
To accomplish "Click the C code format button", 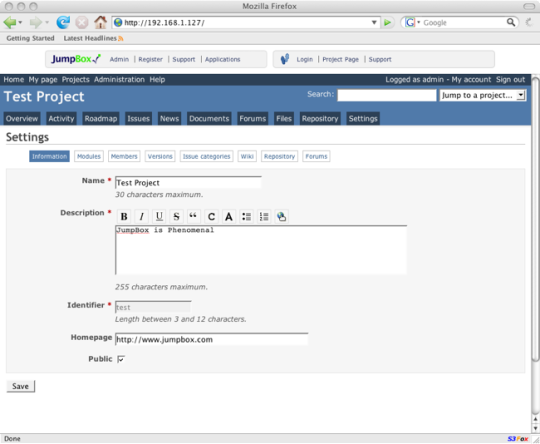I will click(x=211, y=217).
